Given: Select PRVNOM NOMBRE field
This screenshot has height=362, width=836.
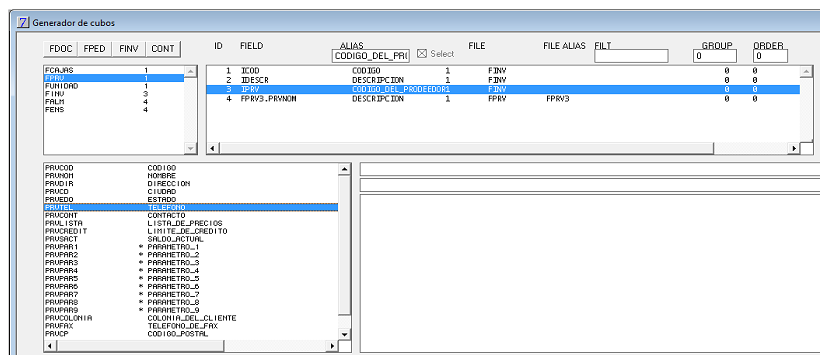Looking at the screenshot, I should [191, 175].
